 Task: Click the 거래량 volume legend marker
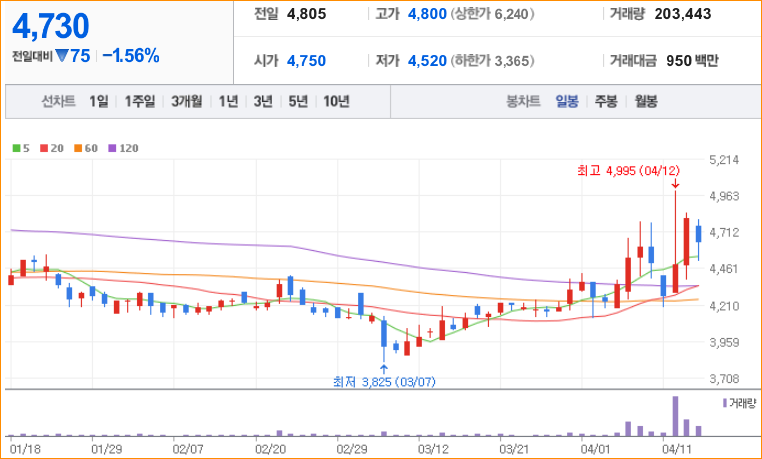(725, 403)
